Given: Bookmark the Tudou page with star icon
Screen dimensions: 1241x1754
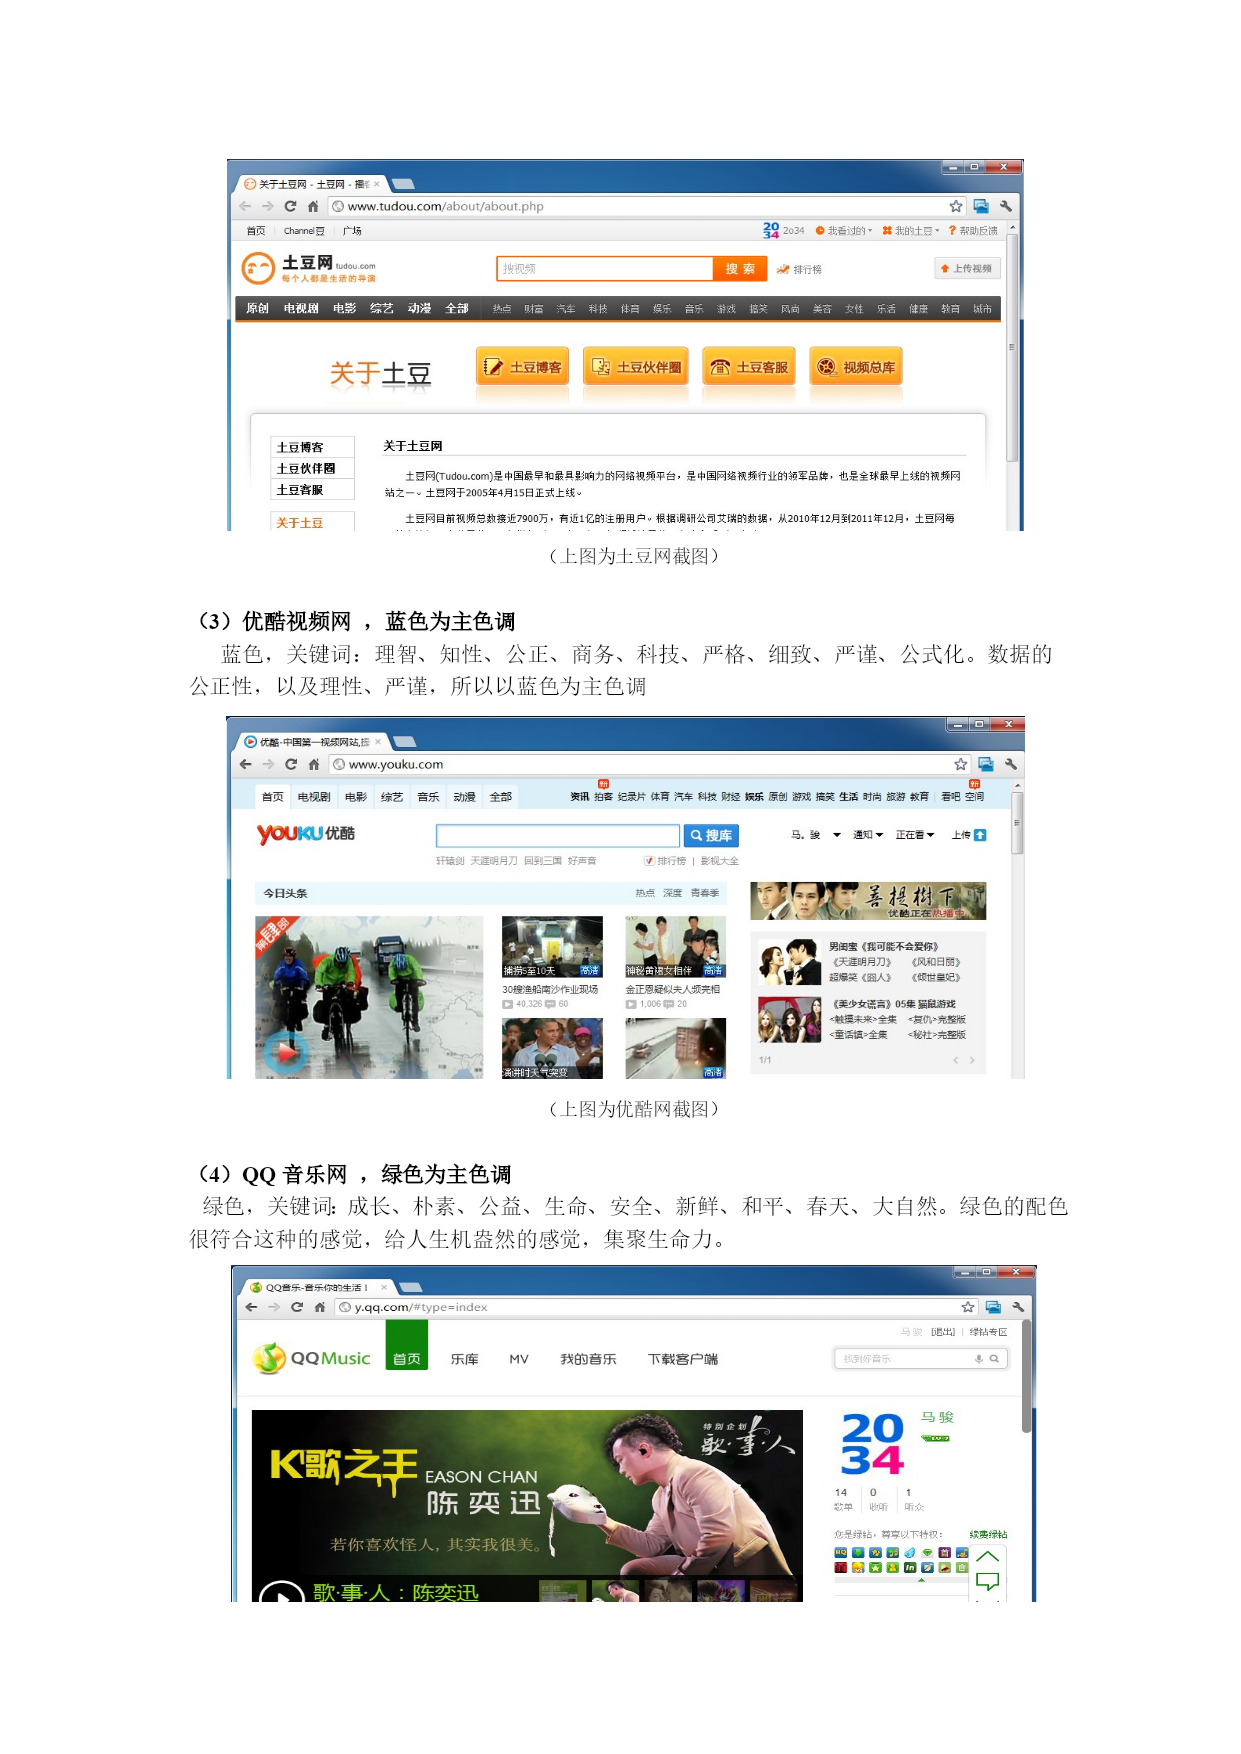Looking at the screenshot, I should pos(956,206).
